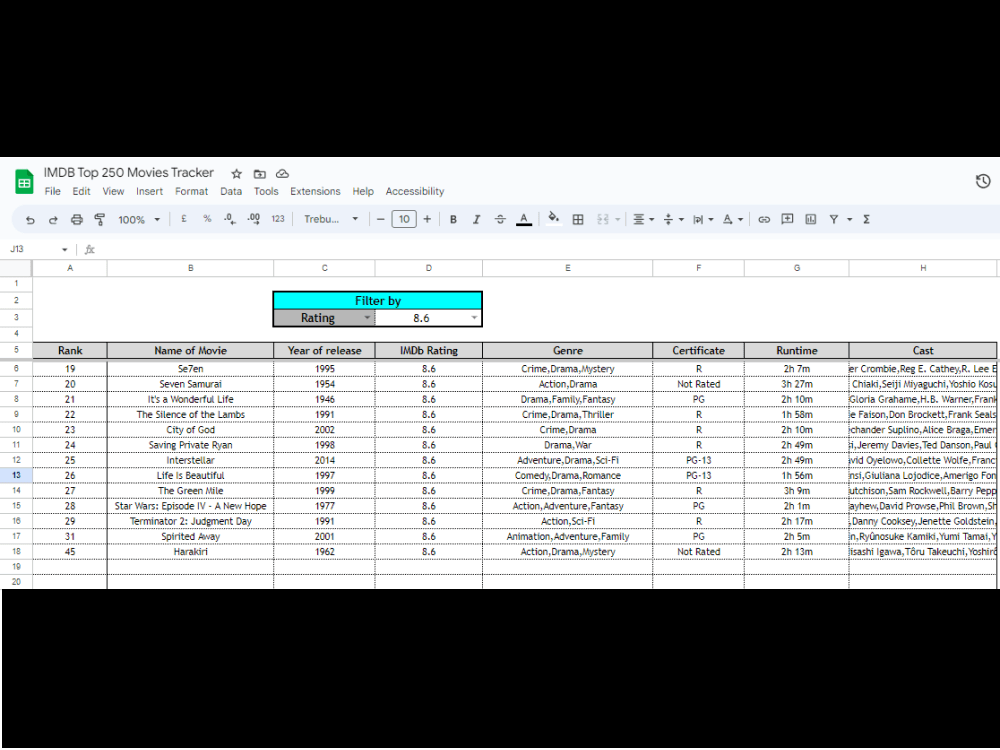The width and height of the screenshot is (1000, 750).
Task: Star the IMDB Top 250 Movies Tracker spreadsheet
Action: pyautogui.click(x=235, y=172)
